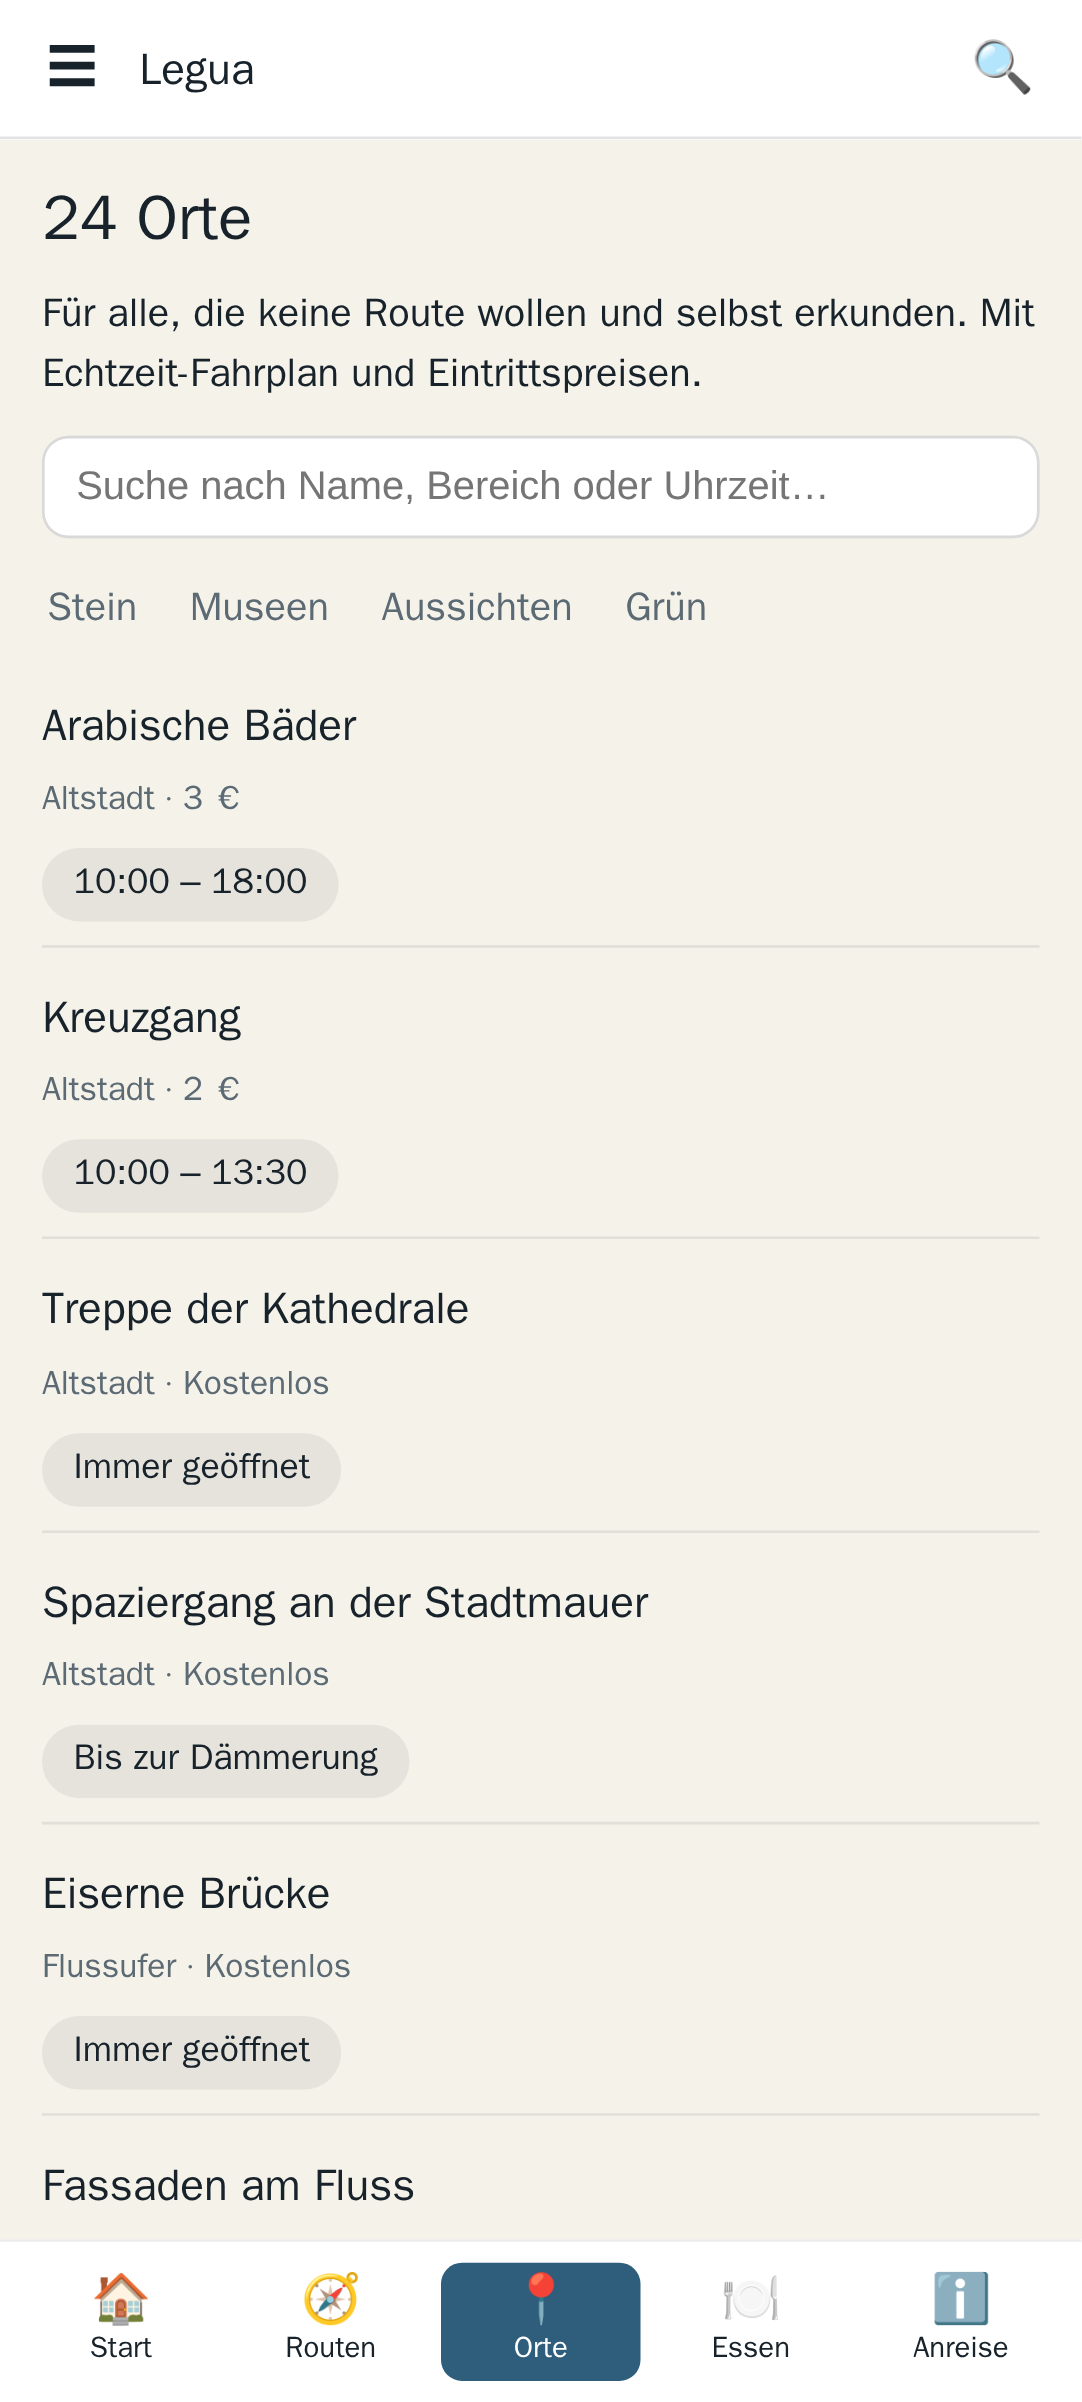Image resolution: width=1082 pixels, height=2402 pixels.
Task: Filter places by Stein
Action: 92,607
